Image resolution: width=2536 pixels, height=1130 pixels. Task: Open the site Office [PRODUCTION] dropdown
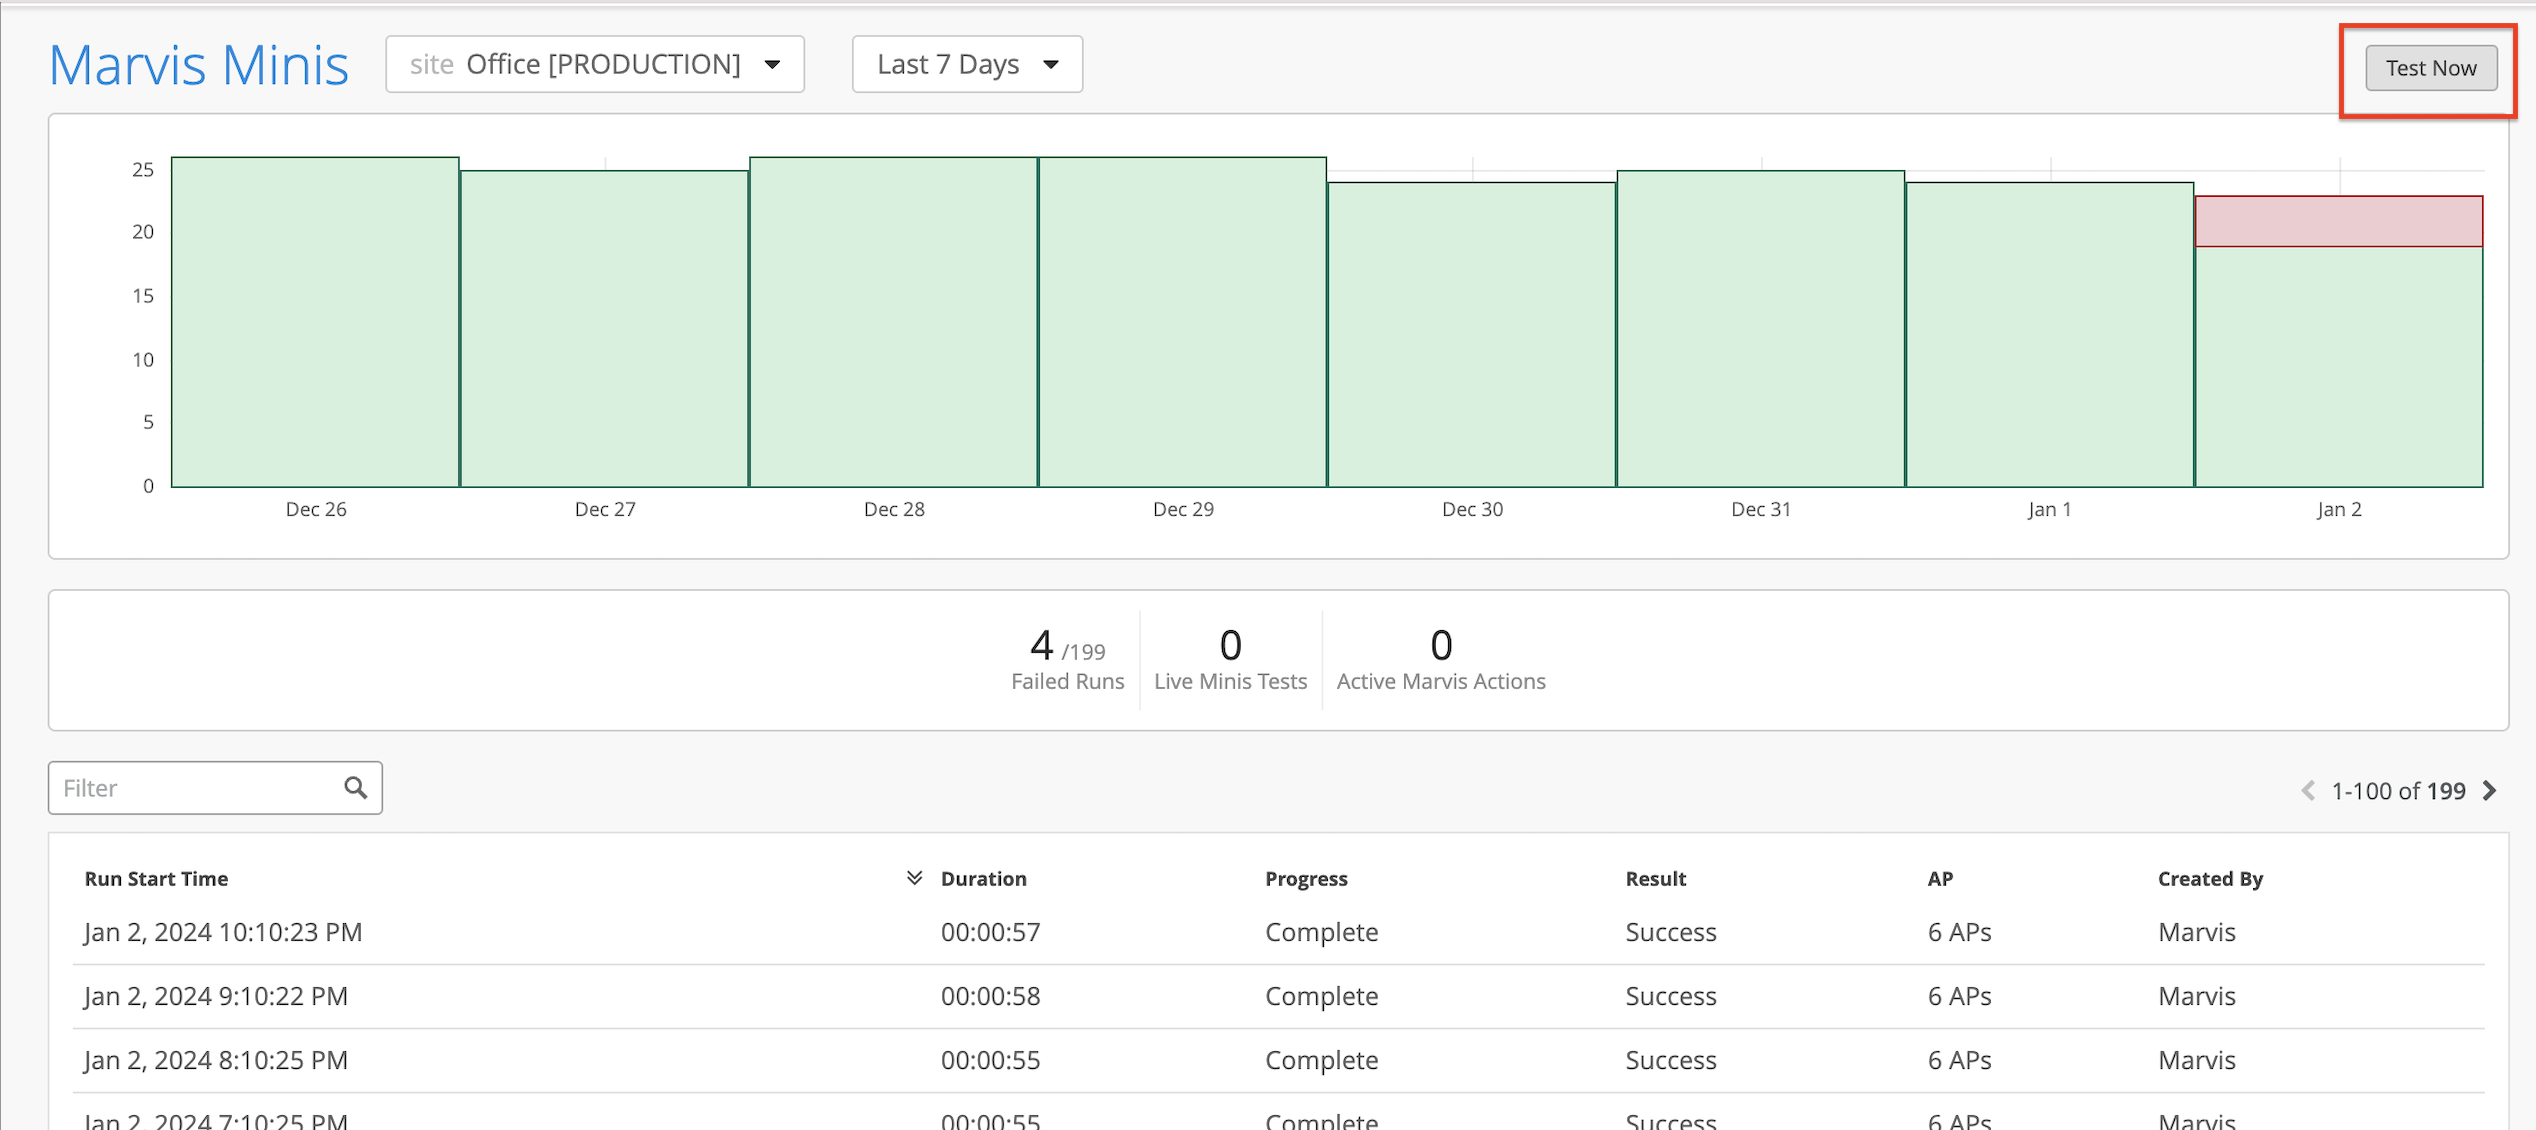[595, 64]
